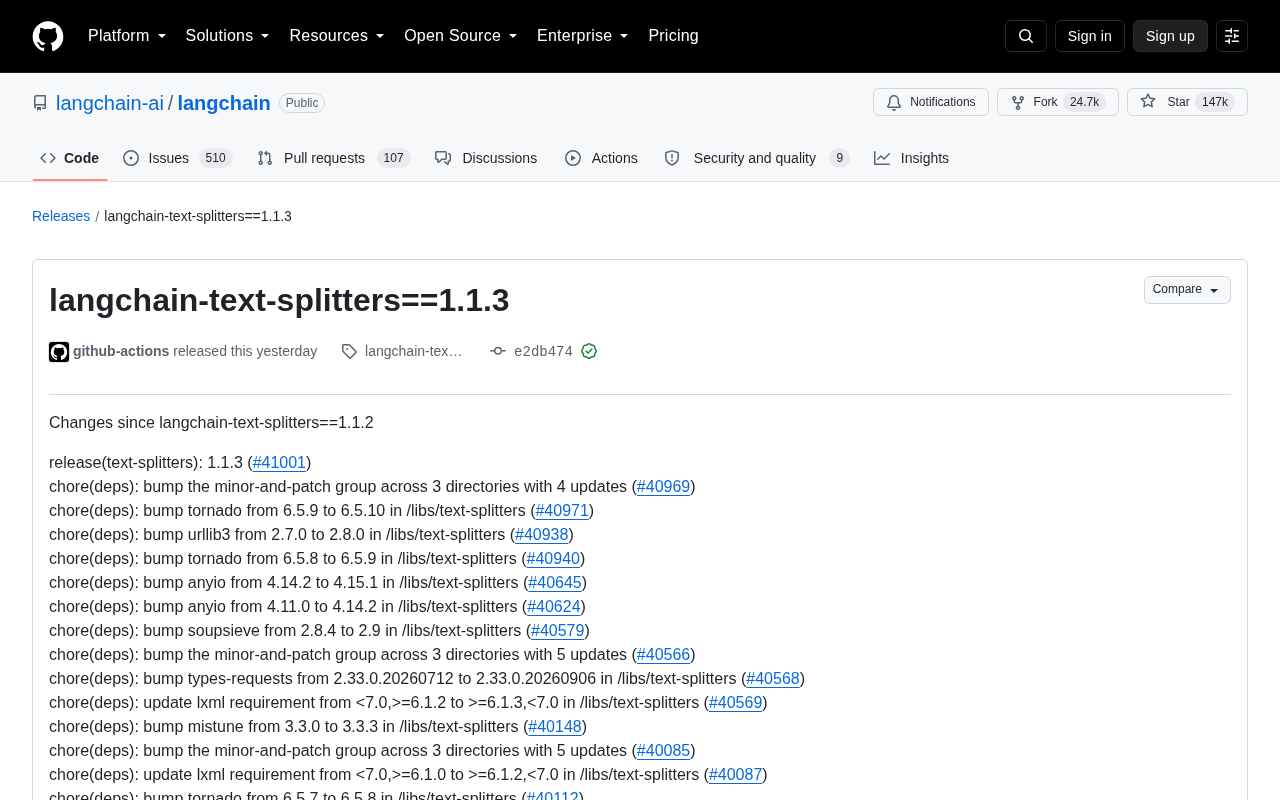Open pull request #40938
Image resolution: width=1280 pixels, height=800 pixels.
542,535
